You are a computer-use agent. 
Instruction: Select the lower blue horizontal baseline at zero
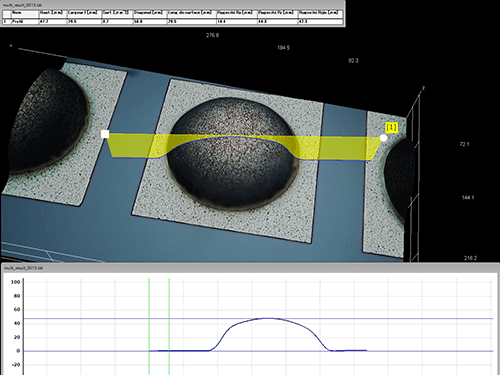click(258, 351)
